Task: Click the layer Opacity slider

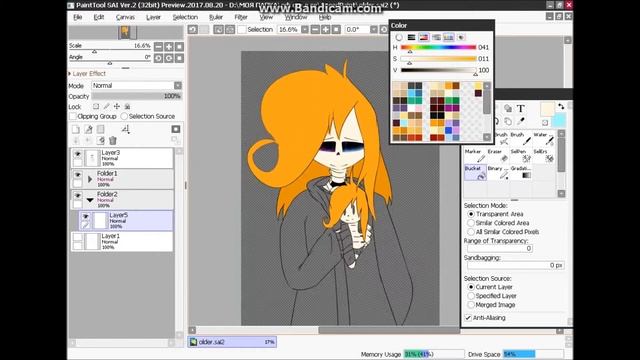Action: (136, 96)
